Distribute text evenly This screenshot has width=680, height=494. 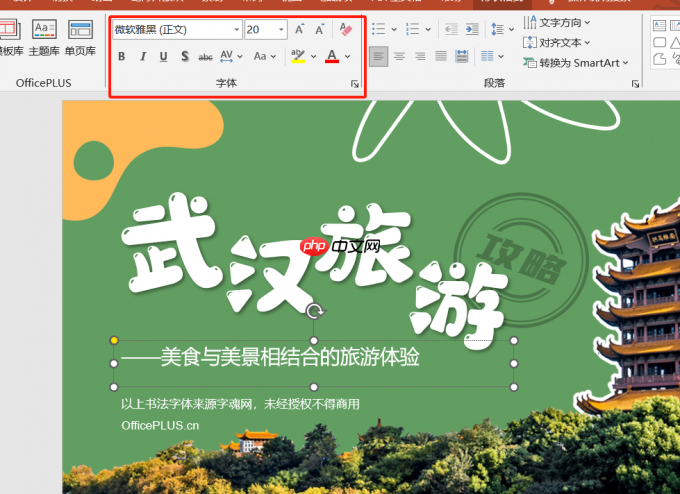(x=461, y=56)
